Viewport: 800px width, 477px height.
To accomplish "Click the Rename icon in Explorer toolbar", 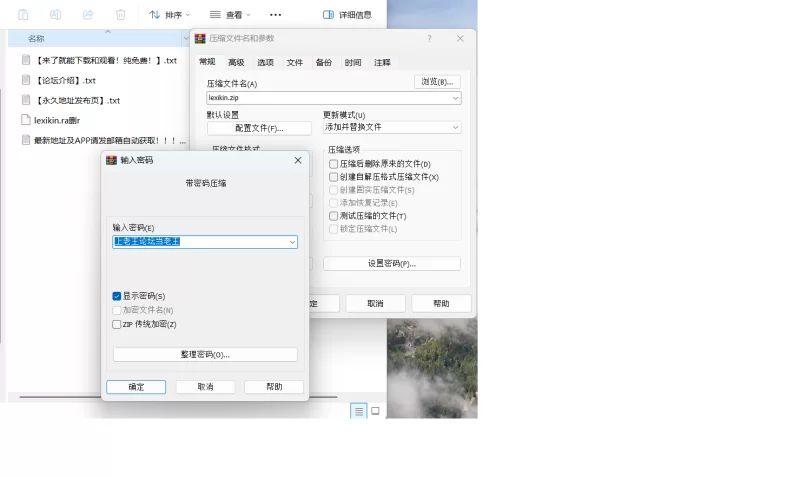I will click(56, 15).
